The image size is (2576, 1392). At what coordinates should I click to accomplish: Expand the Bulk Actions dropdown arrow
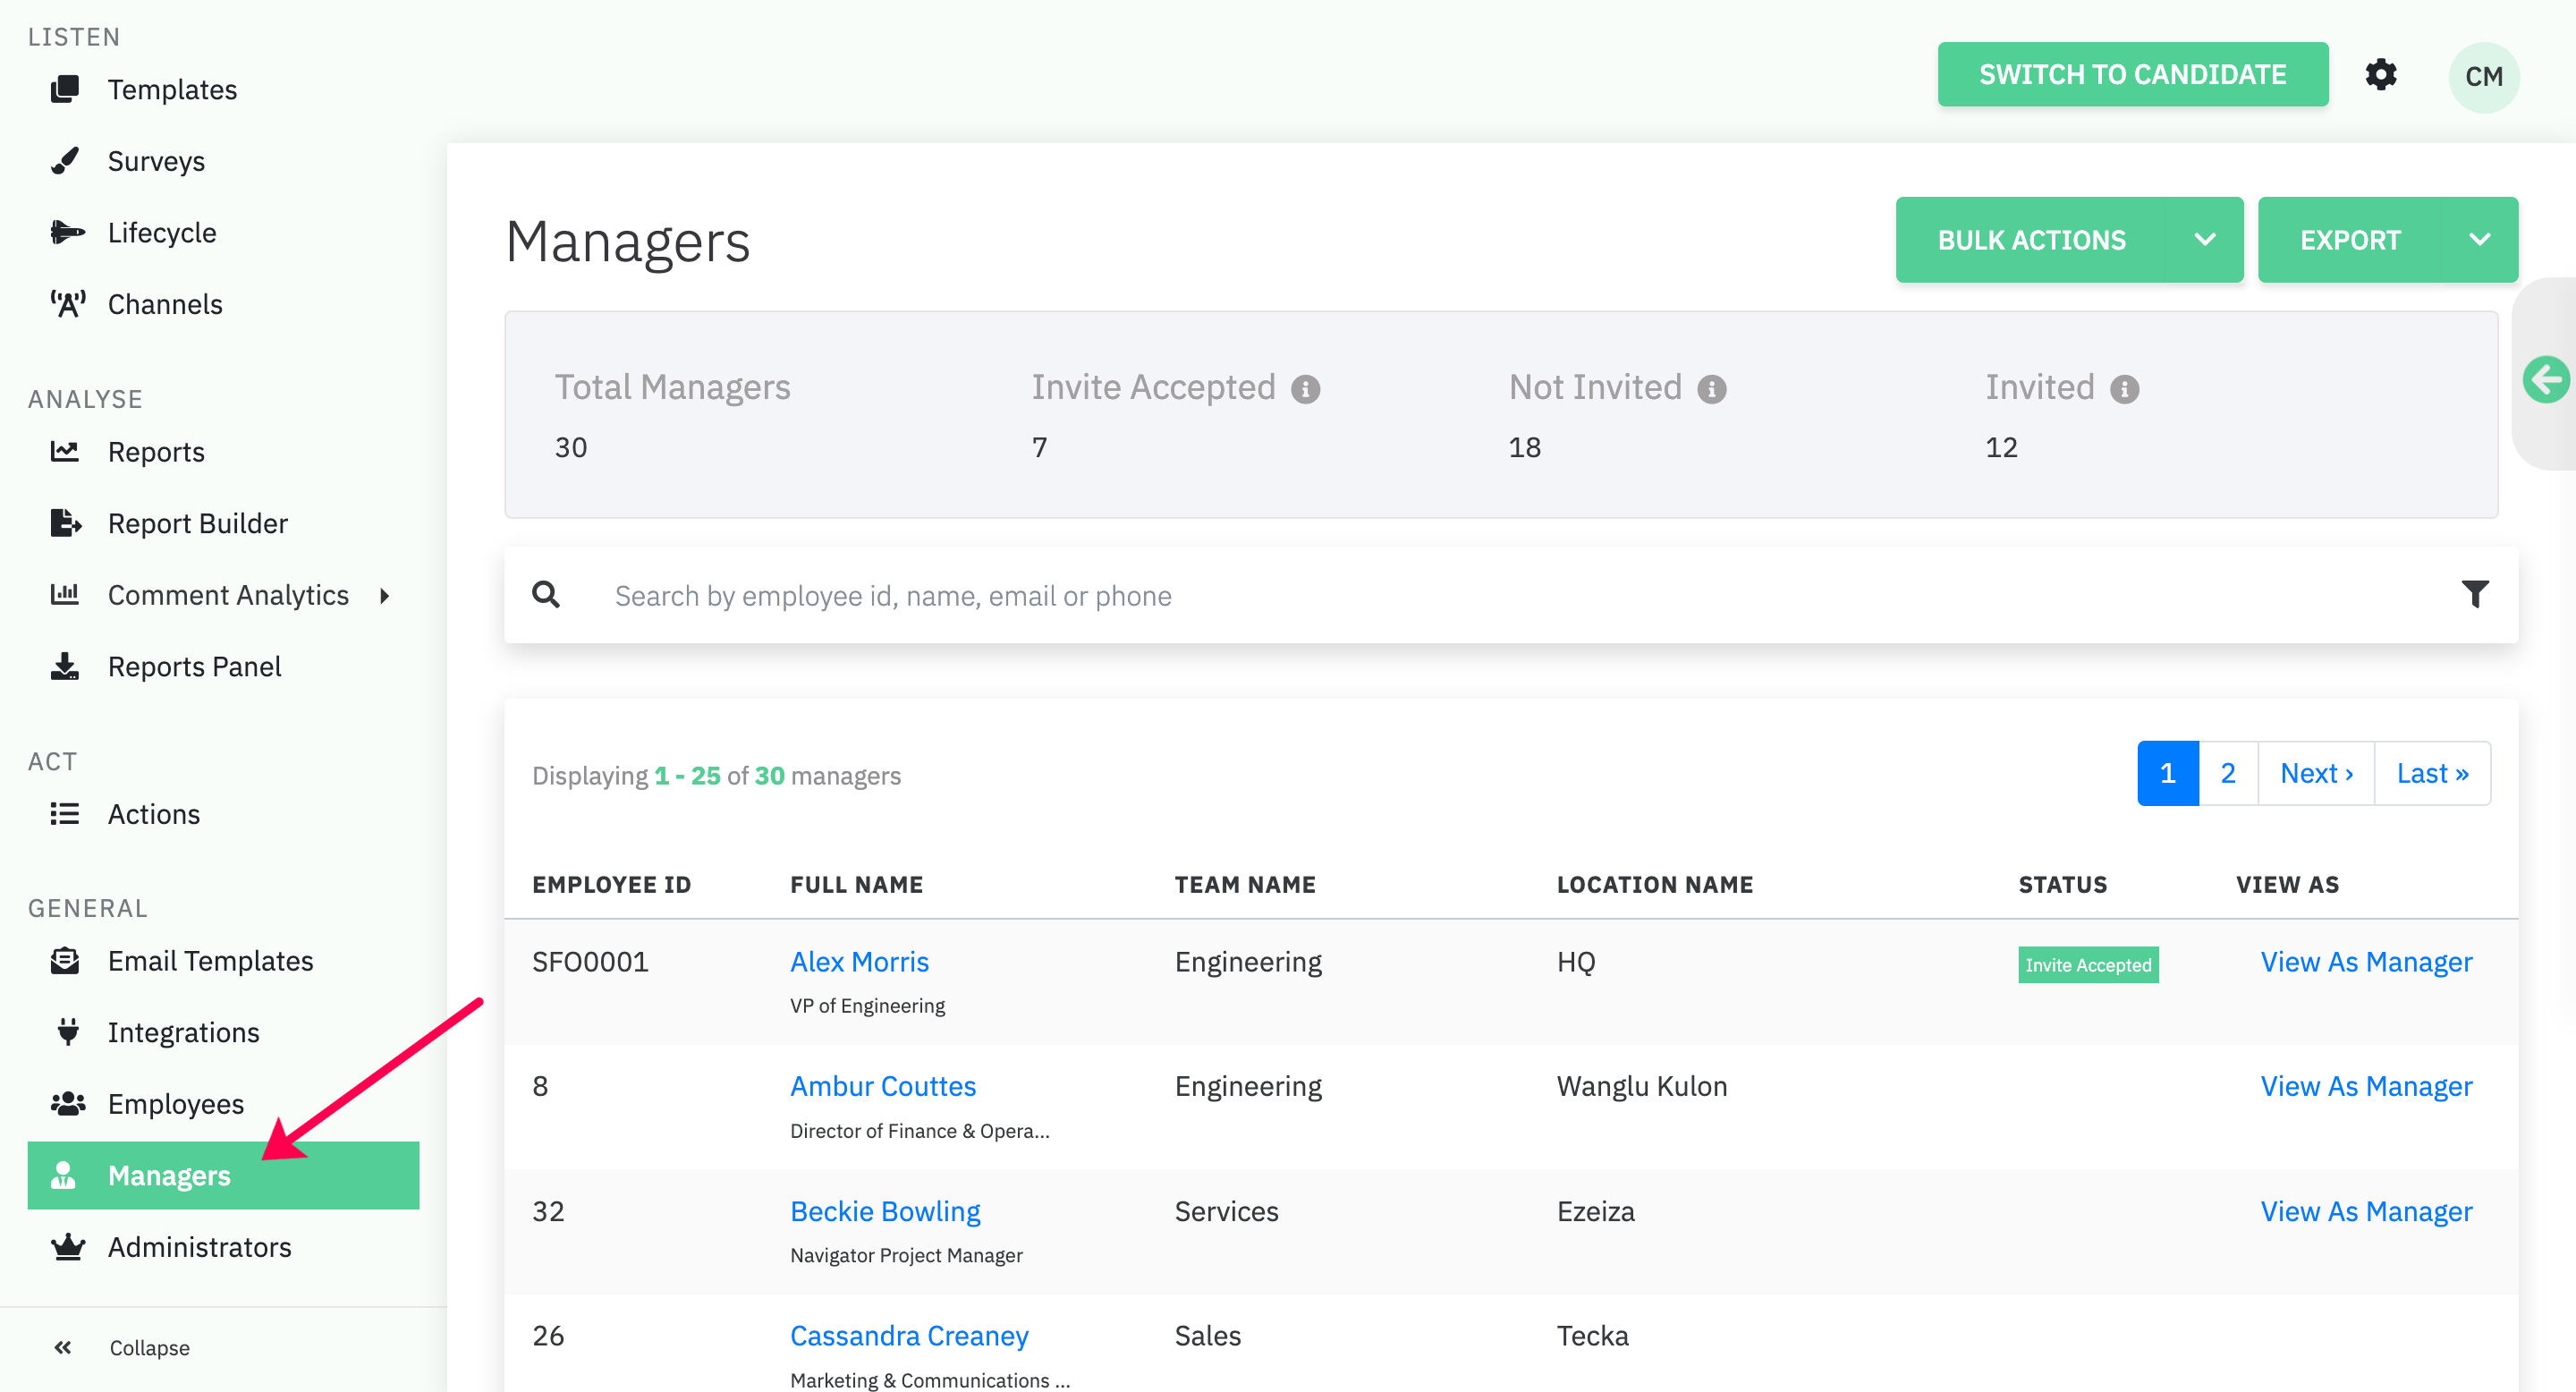click(x=2204, y=240)
